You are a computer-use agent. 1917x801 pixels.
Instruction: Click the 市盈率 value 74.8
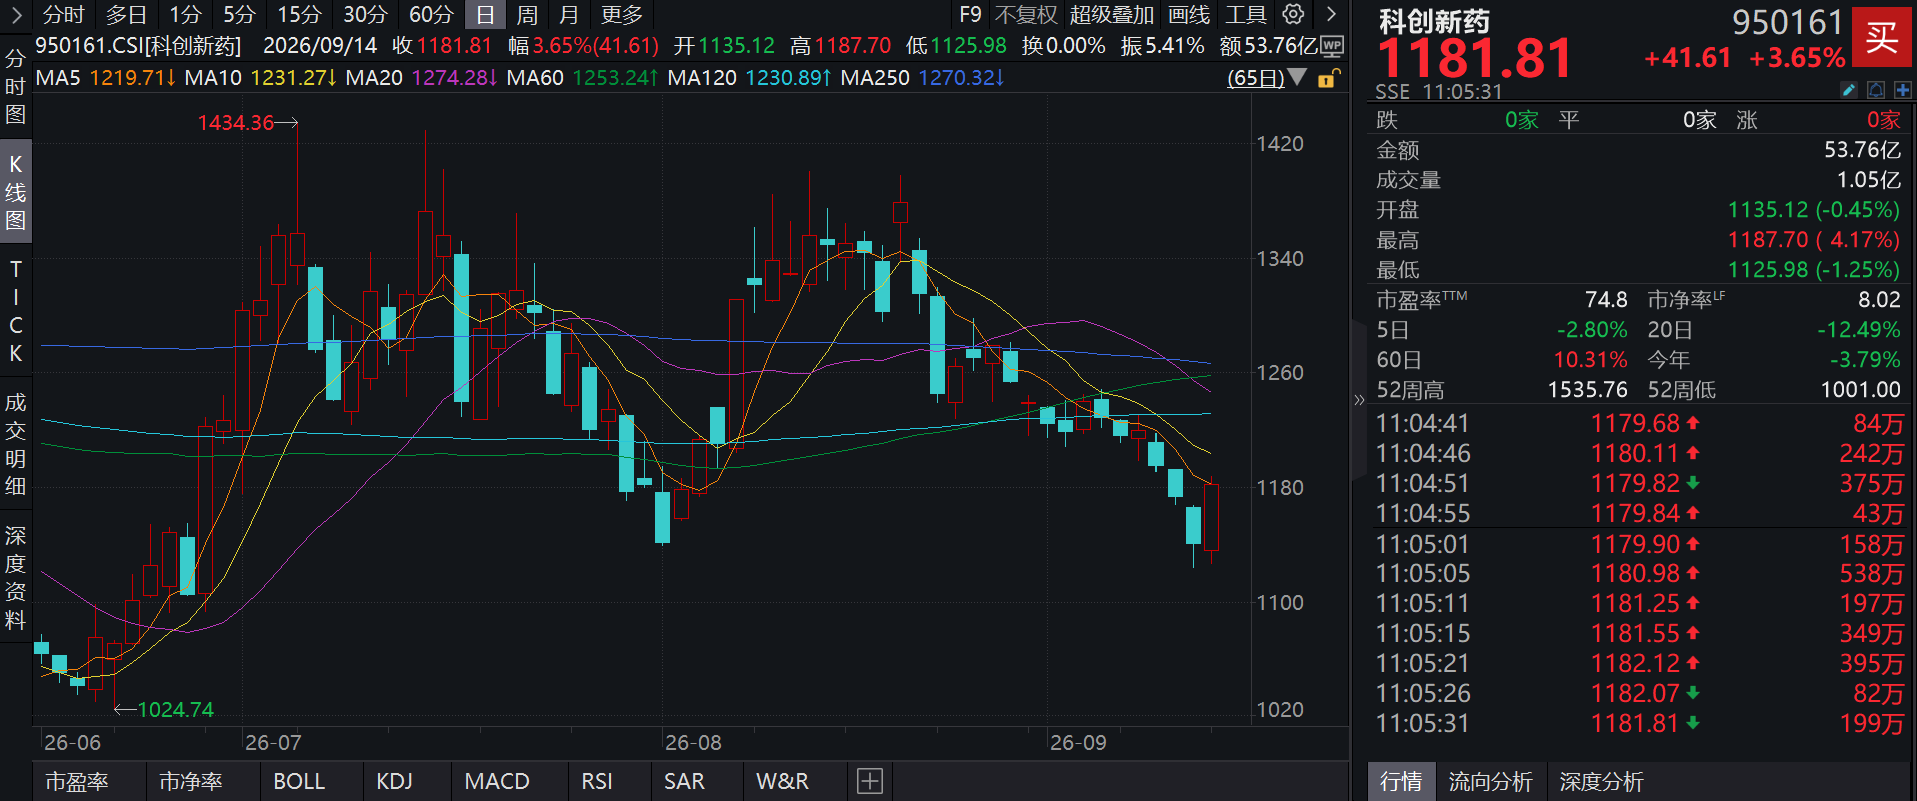coord(1606,299)
